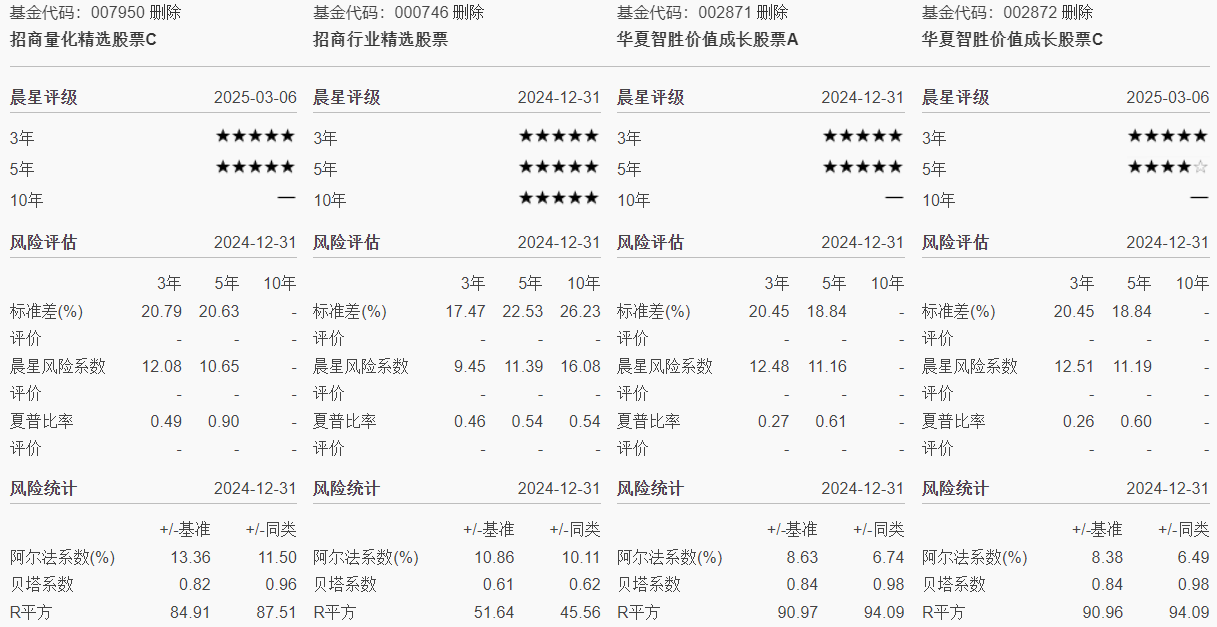Click the 晨星评级 heading under 华夏智胜价值成长股票A

(651, 98)
